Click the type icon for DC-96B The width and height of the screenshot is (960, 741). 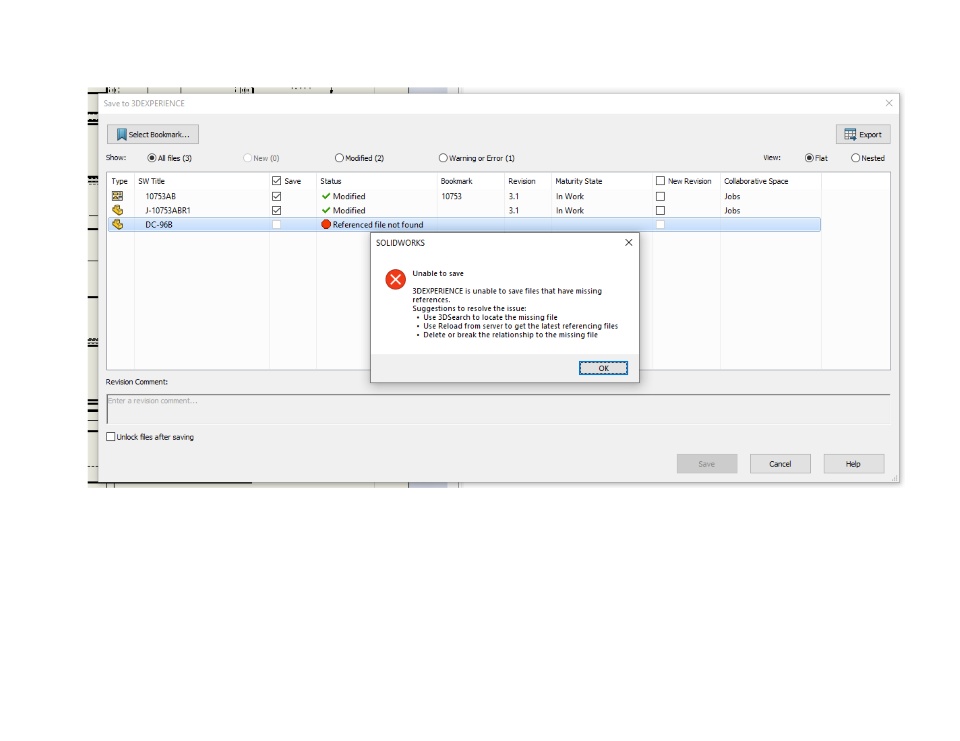coord(118,225)
